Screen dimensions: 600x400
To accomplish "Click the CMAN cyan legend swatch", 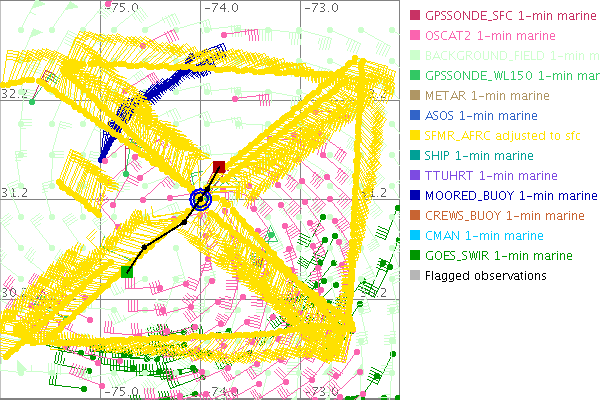I will point(414,235).
